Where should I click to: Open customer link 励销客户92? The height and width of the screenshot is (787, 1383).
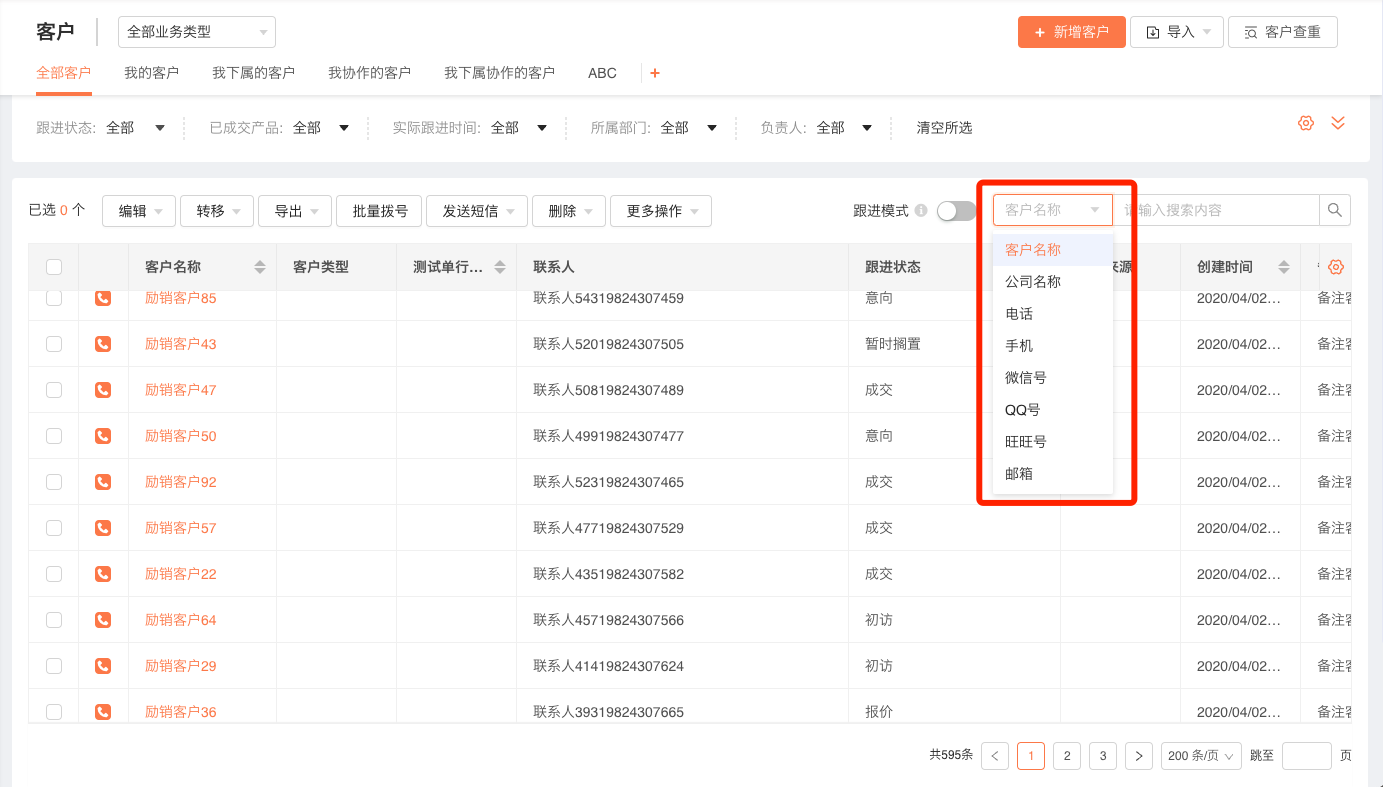click(x=180, y=482)
